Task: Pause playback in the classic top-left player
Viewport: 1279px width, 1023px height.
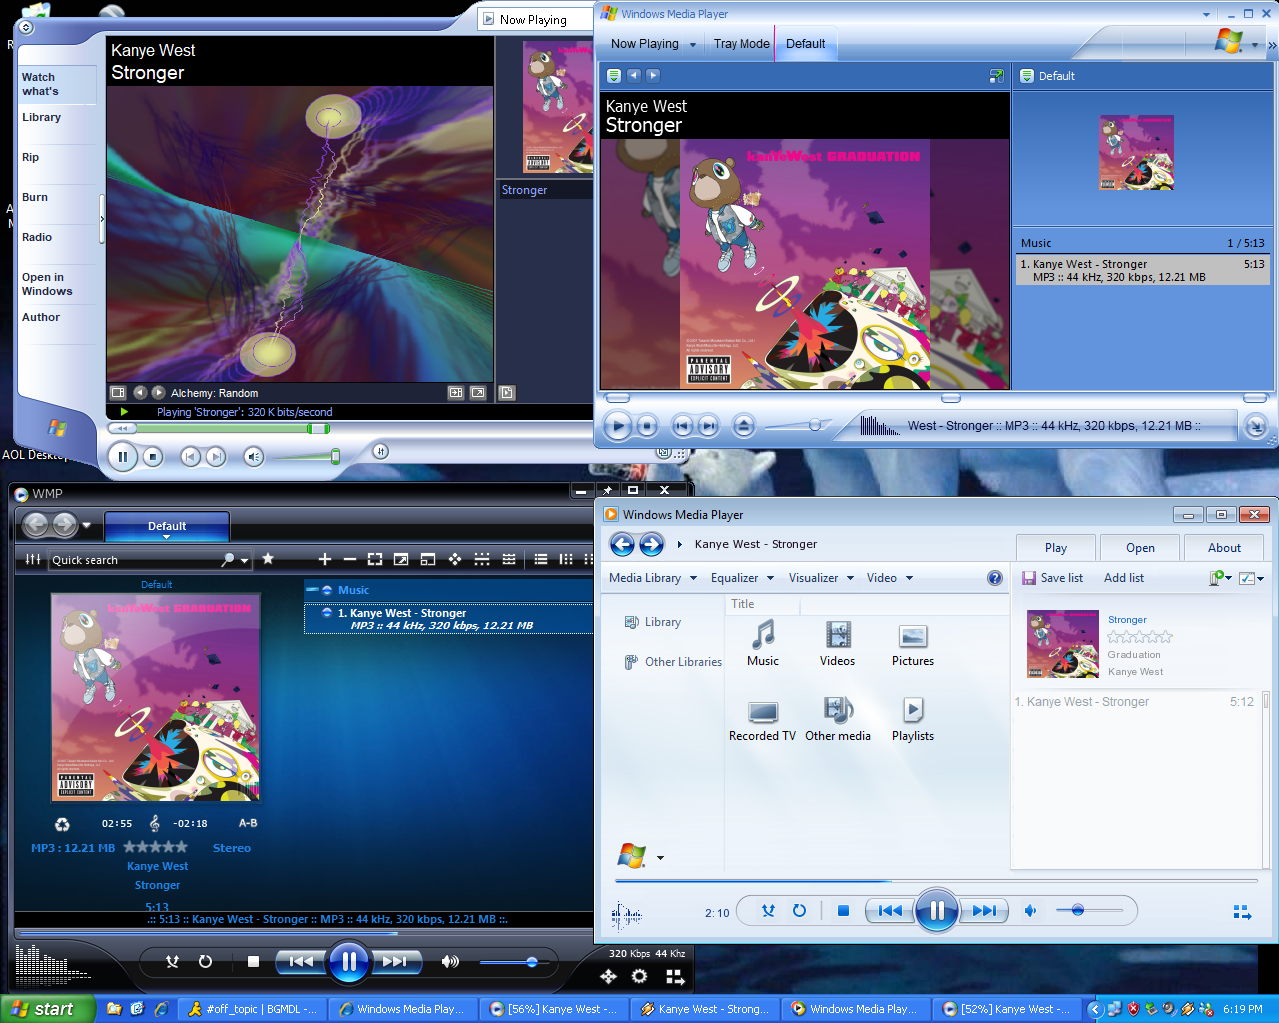Action: (x=122, y=457)
